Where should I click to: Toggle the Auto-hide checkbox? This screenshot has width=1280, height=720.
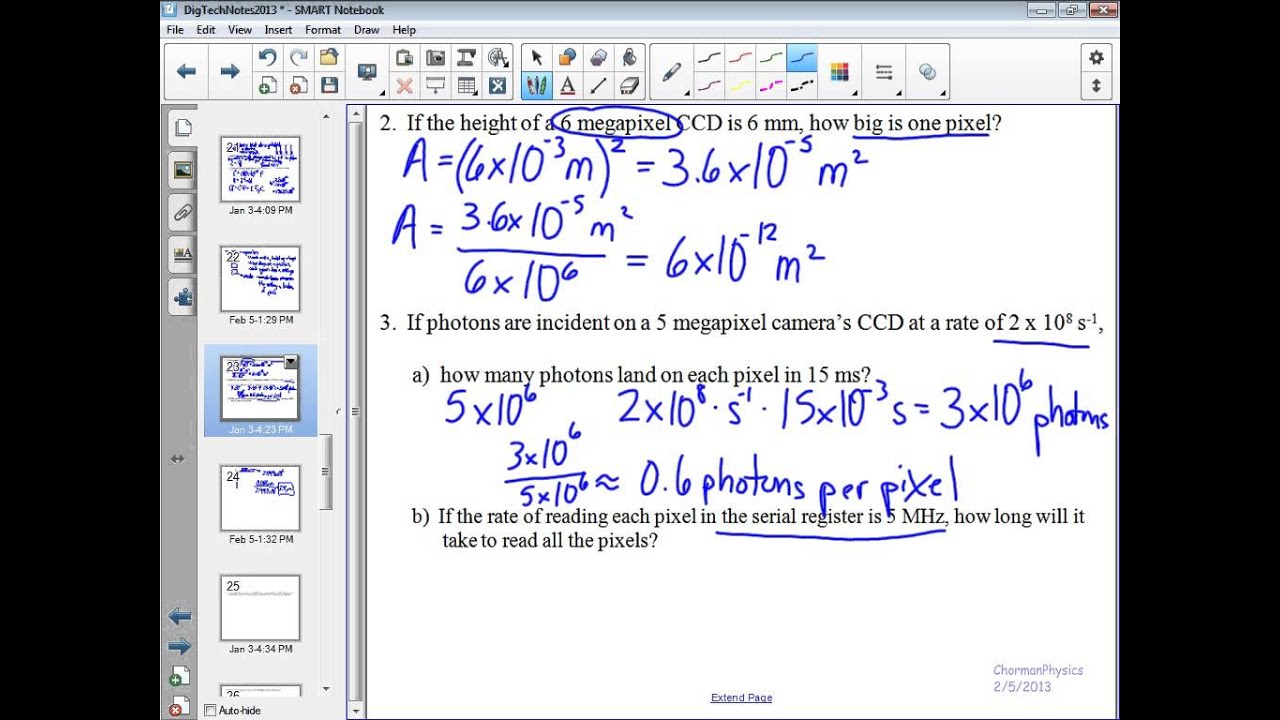[x=210, y=710]
